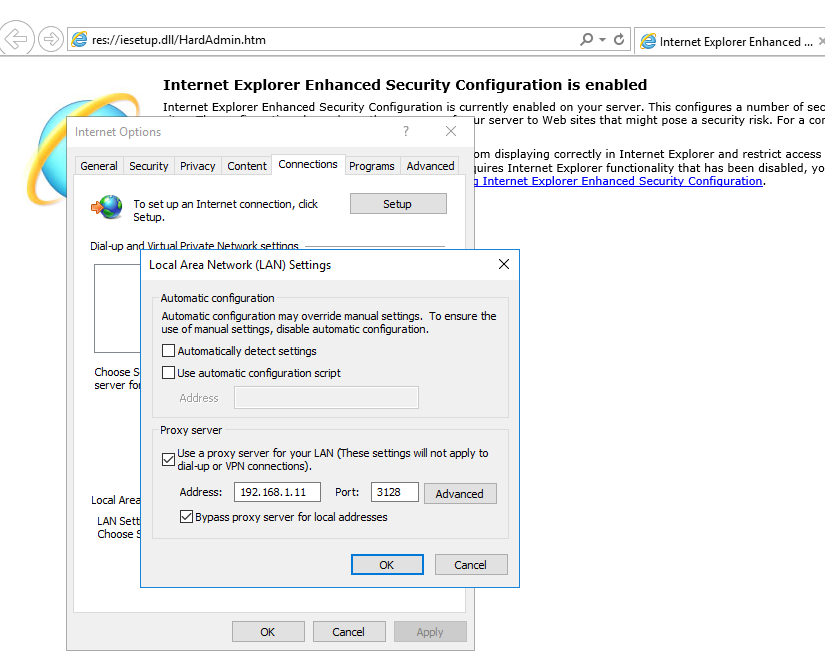Close the LAN Settings dialog with X
Image resolution: width=825 pixels, height=665 pixels.
tap(504, 264)
